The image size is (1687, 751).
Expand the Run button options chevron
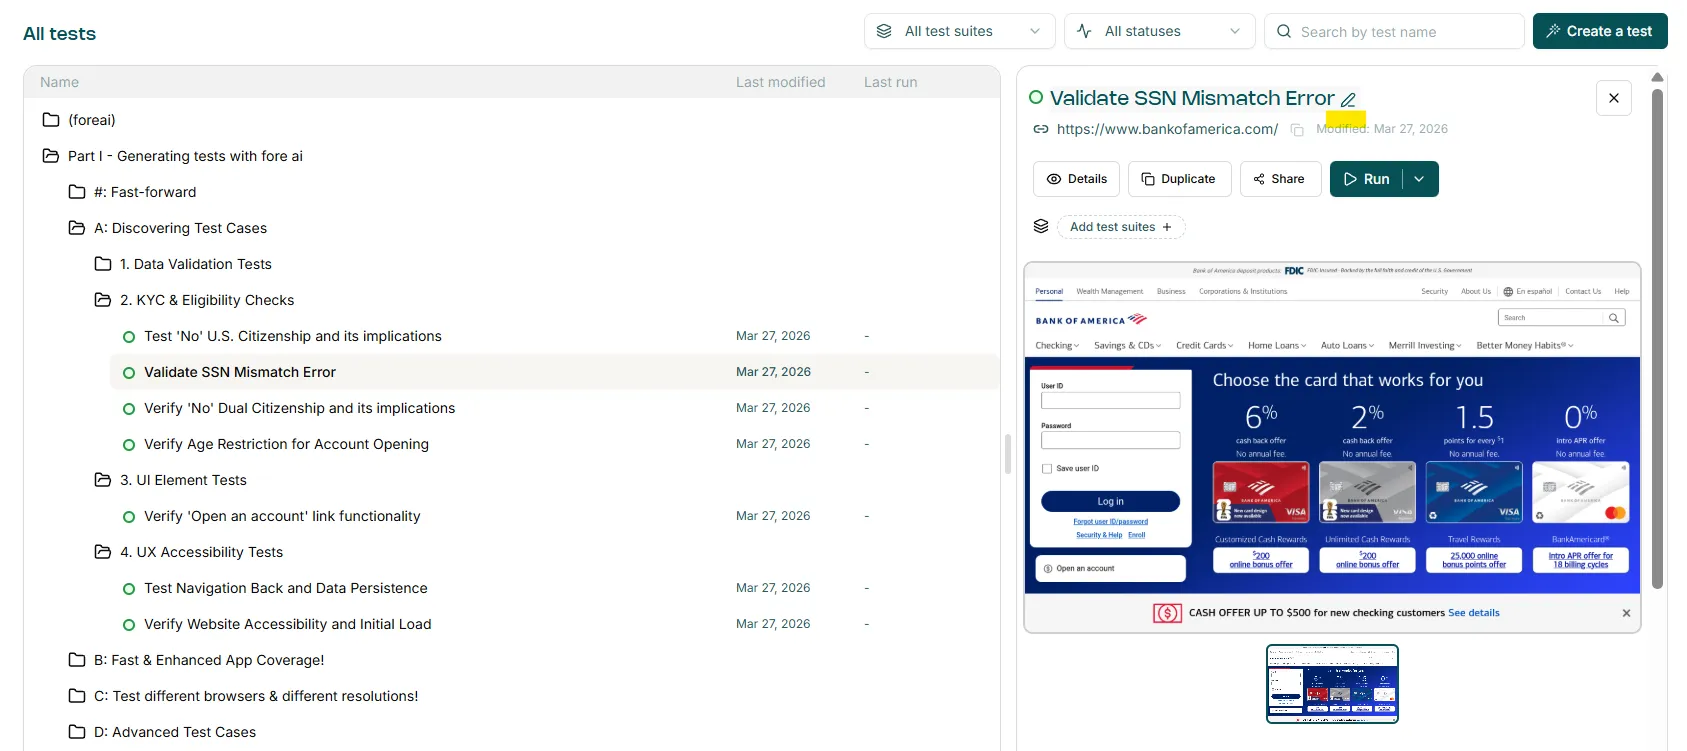point(1420,179)
